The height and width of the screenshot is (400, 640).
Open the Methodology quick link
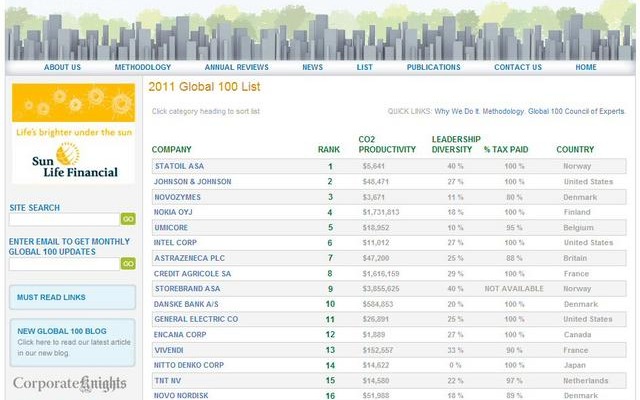coord(503,111)
